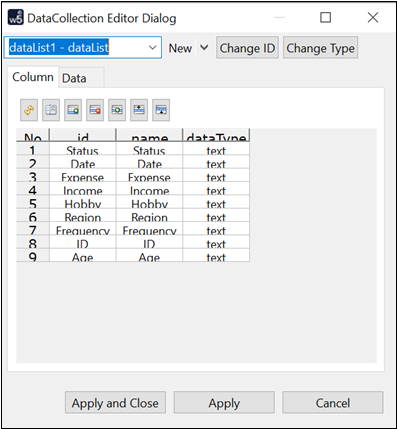The image size is (397, 429).
Task: Click Date cell in the id column
Action: point(83,162)
